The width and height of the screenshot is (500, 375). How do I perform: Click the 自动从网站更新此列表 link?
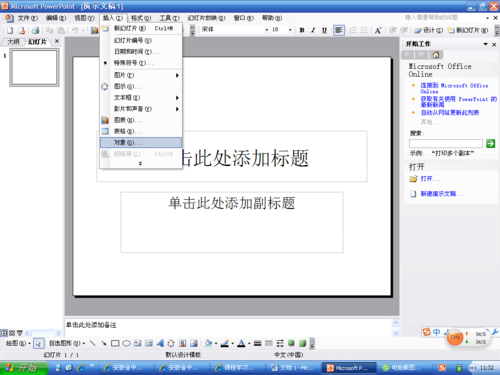tap(450, 113)
